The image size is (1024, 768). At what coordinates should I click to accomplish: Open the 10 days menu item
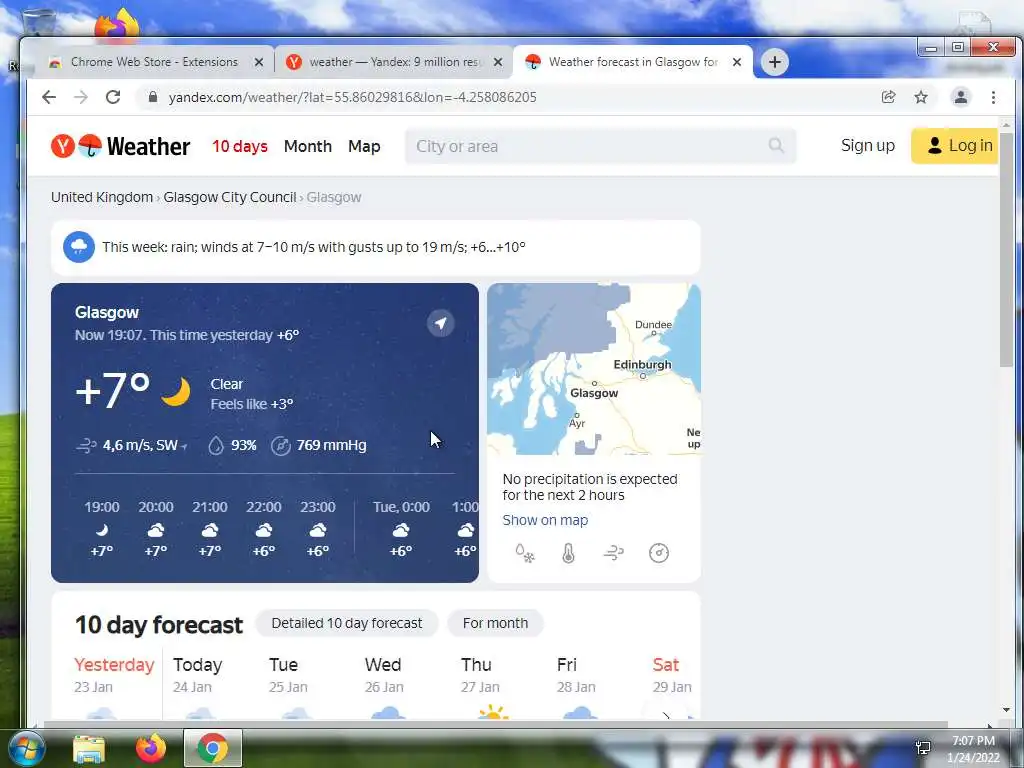(x=240, y=146)
